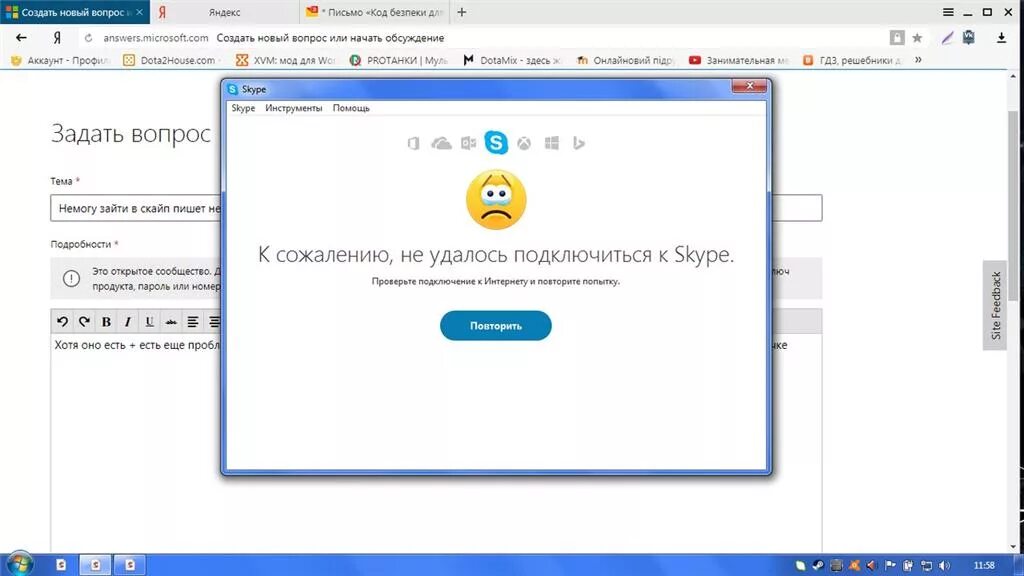Open browser downloads arrow icon
Screen dimensions: 1024x576
click(x=1001, y=38)
